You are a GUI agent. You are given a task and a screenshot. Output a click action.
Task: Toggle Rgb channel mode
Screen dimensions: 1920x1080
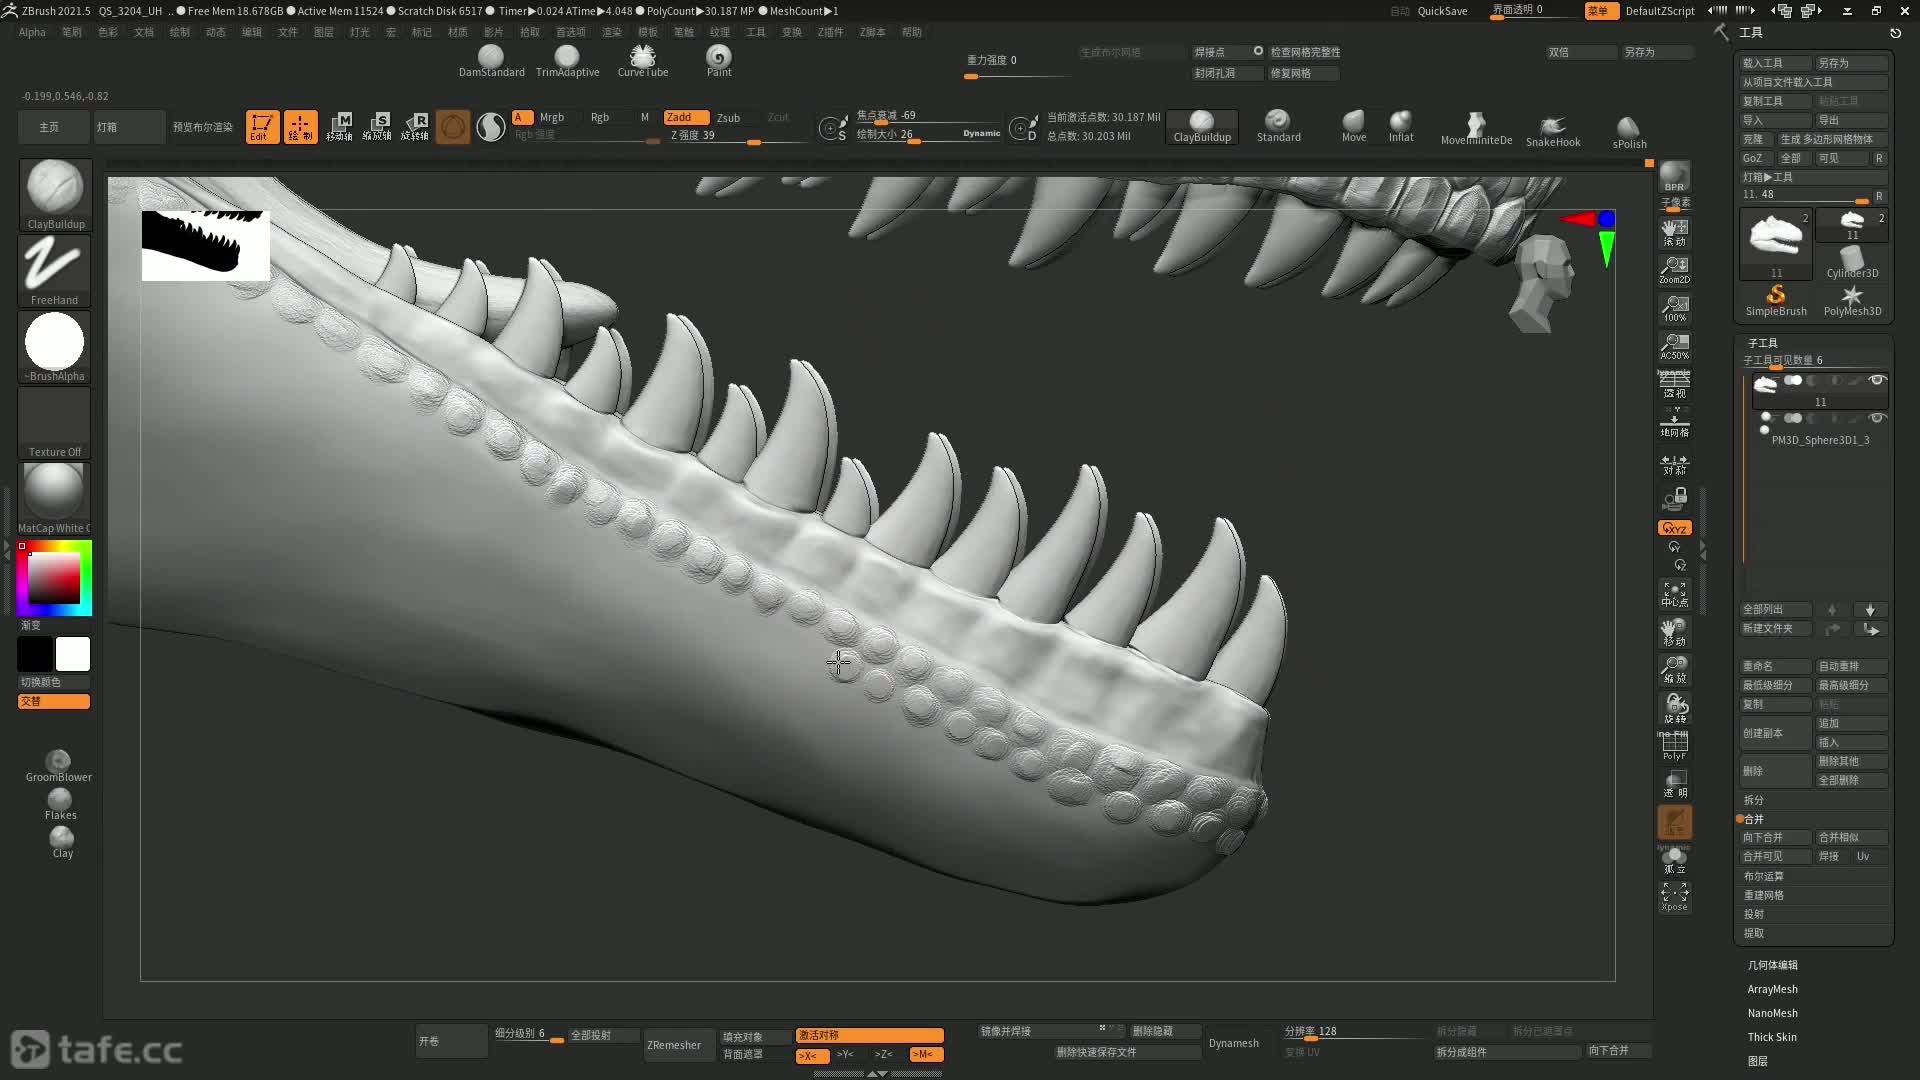[600, 118]
